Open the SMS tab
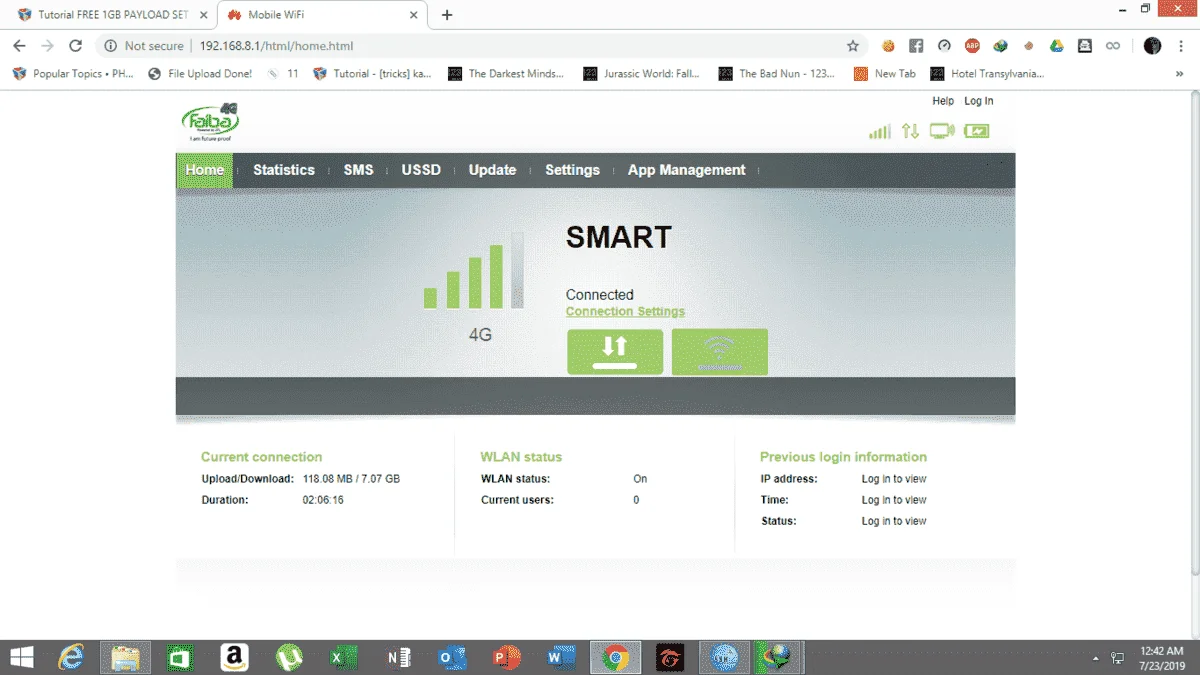 point(358,170)
